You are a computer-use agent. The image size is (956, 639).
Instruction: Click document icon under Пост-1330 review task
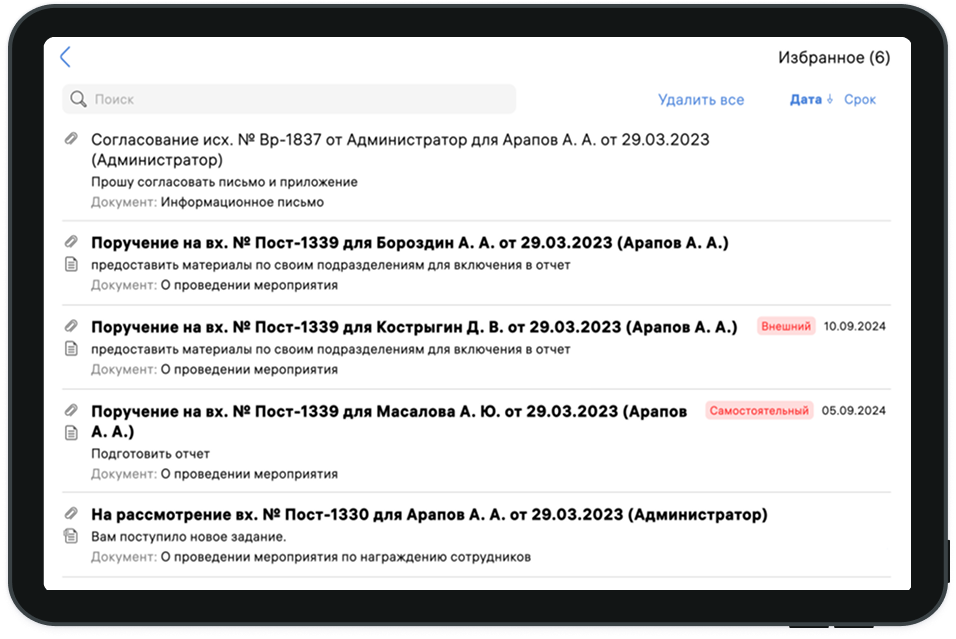[x=71, y=536]
